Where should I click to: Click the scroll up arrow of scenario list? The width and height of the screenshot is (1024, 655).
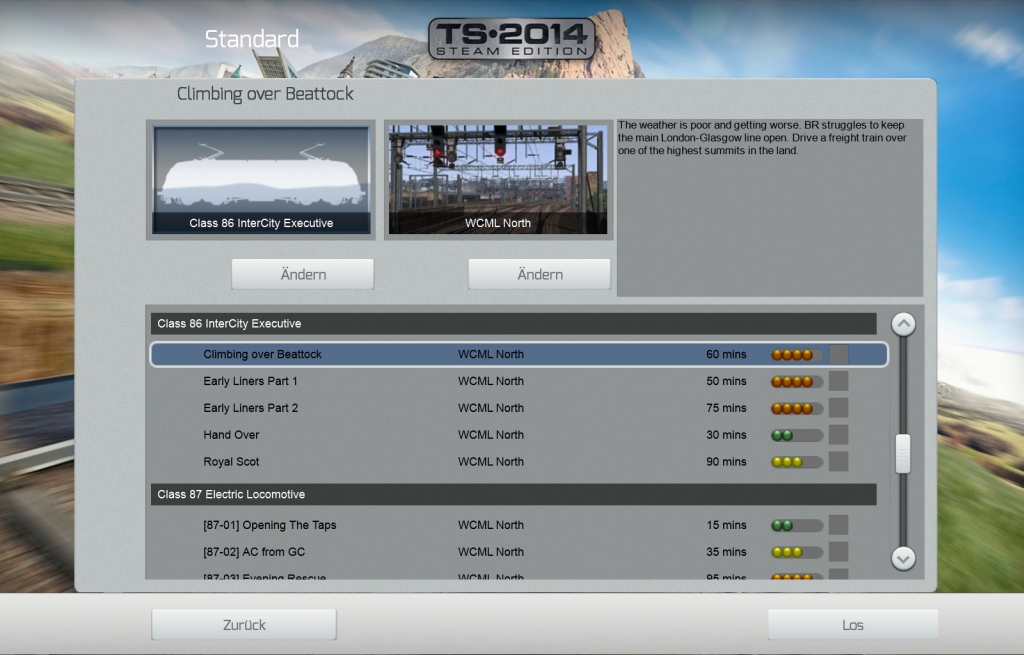[903, 324]
